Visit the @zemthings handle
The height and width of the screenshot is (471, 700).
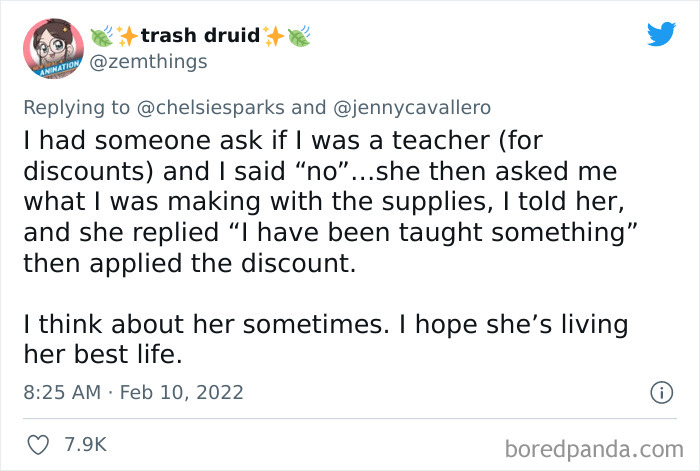148,62
